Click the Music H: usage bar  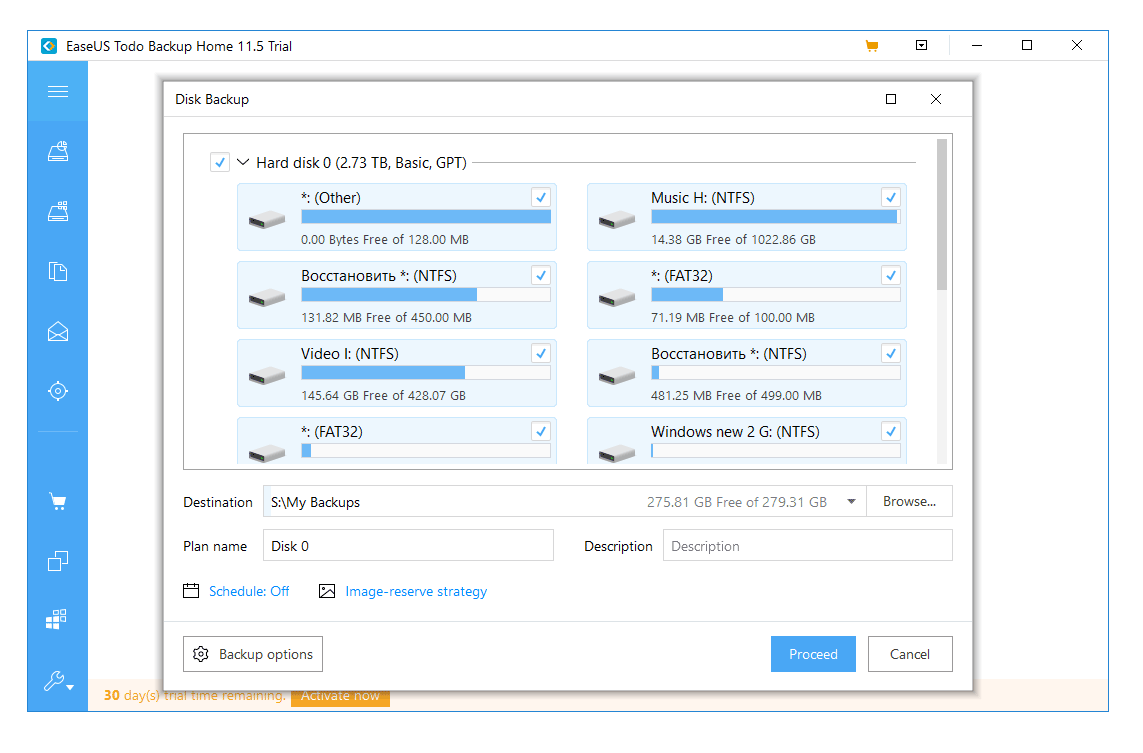[776, 216]
